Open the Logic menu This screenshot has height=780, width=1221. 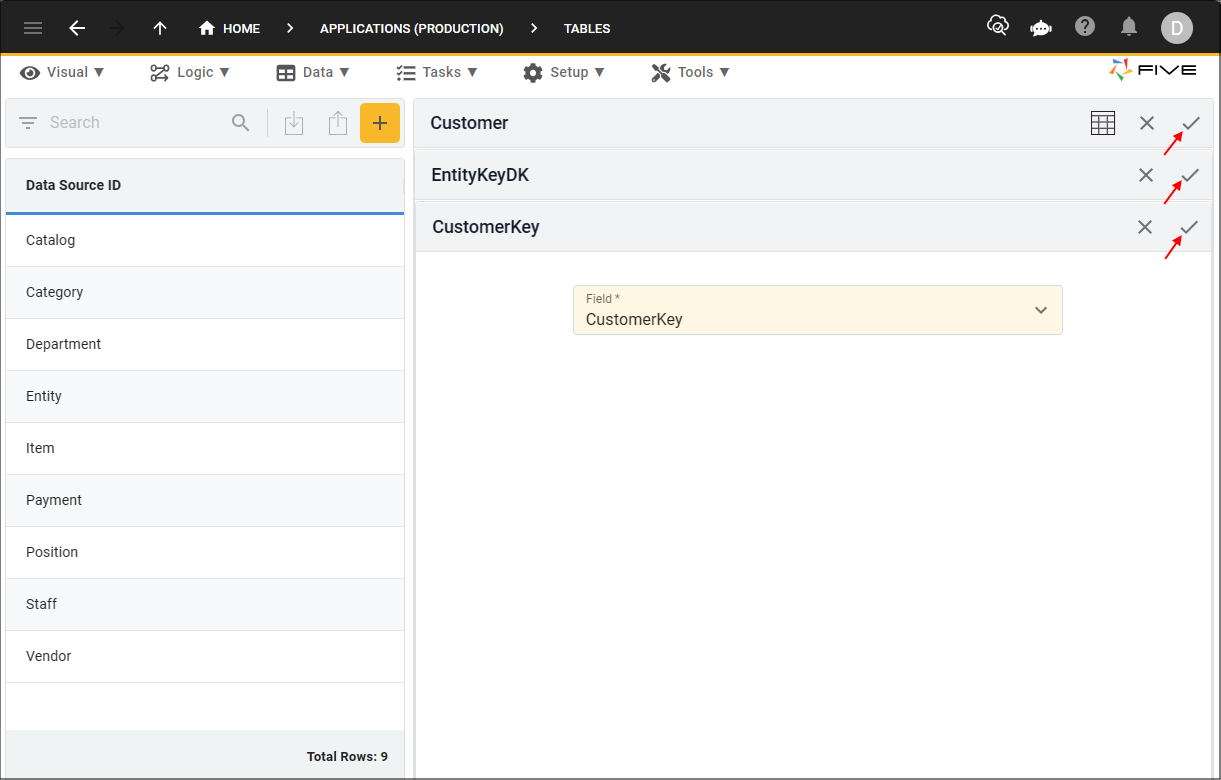pos(190,72)
